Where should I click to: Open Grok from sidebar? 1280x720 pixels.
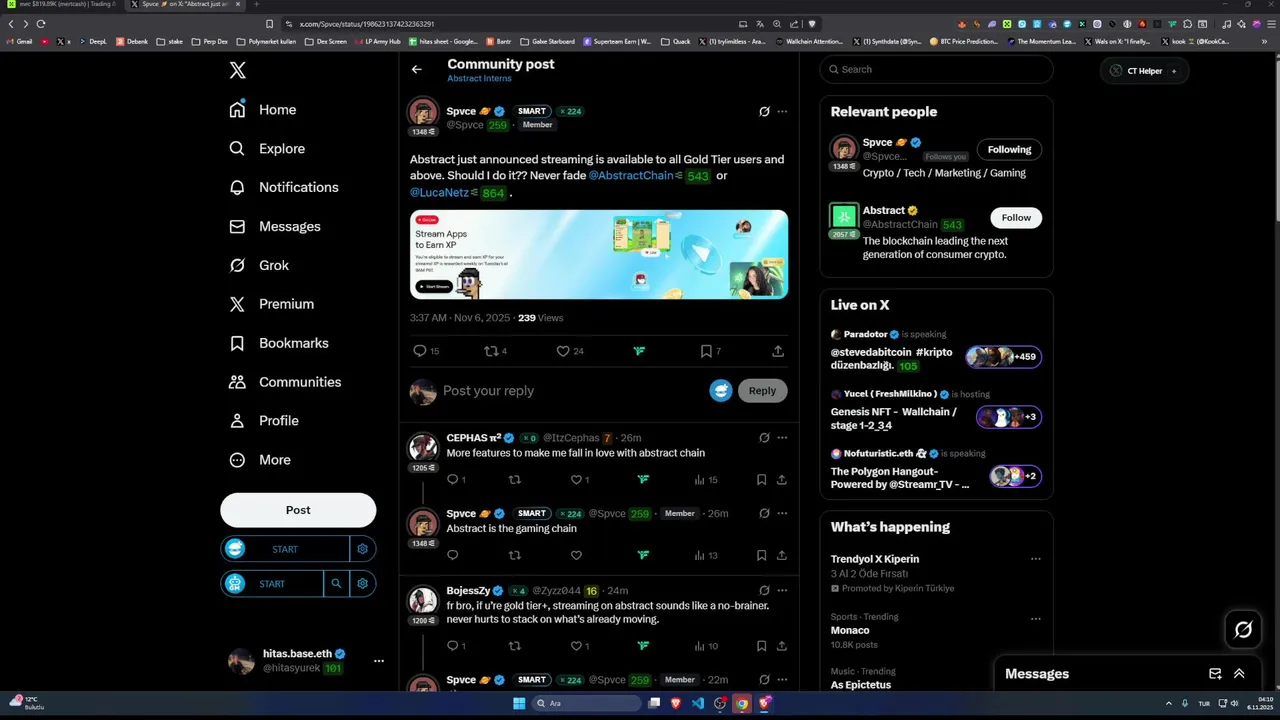[x=259, y=265]
